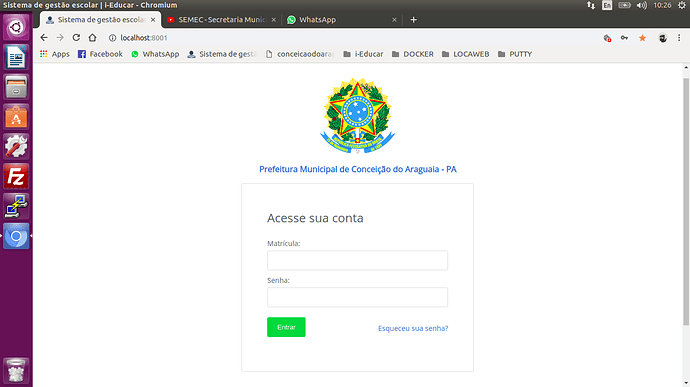Viewport: 690px width, 387px height.
Task: Open Ubuntu Software center icon
Action: click(x=16, y=117)
